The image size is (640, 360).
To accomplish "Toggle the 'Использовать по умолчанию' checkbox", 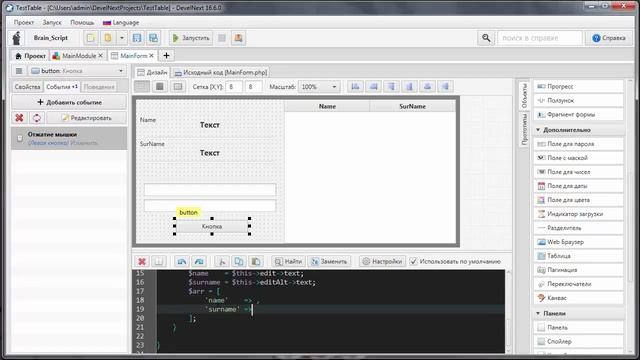I will point(413,261).
